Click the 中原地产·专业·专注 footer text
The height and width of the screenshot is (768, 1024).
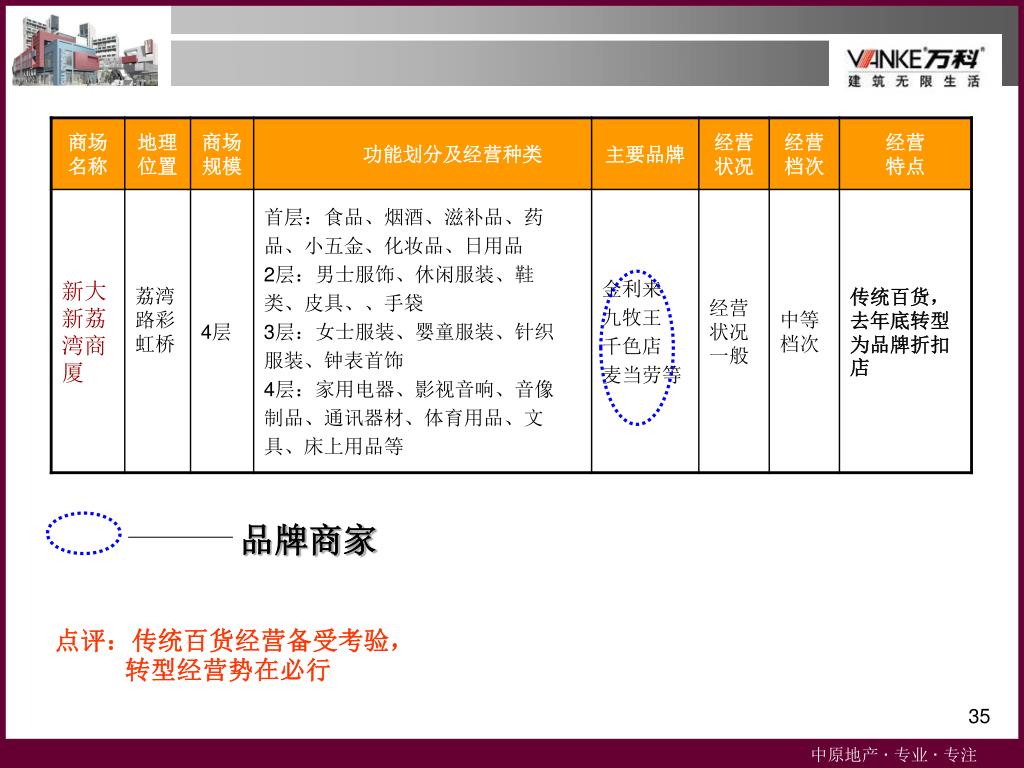[894, 754]
